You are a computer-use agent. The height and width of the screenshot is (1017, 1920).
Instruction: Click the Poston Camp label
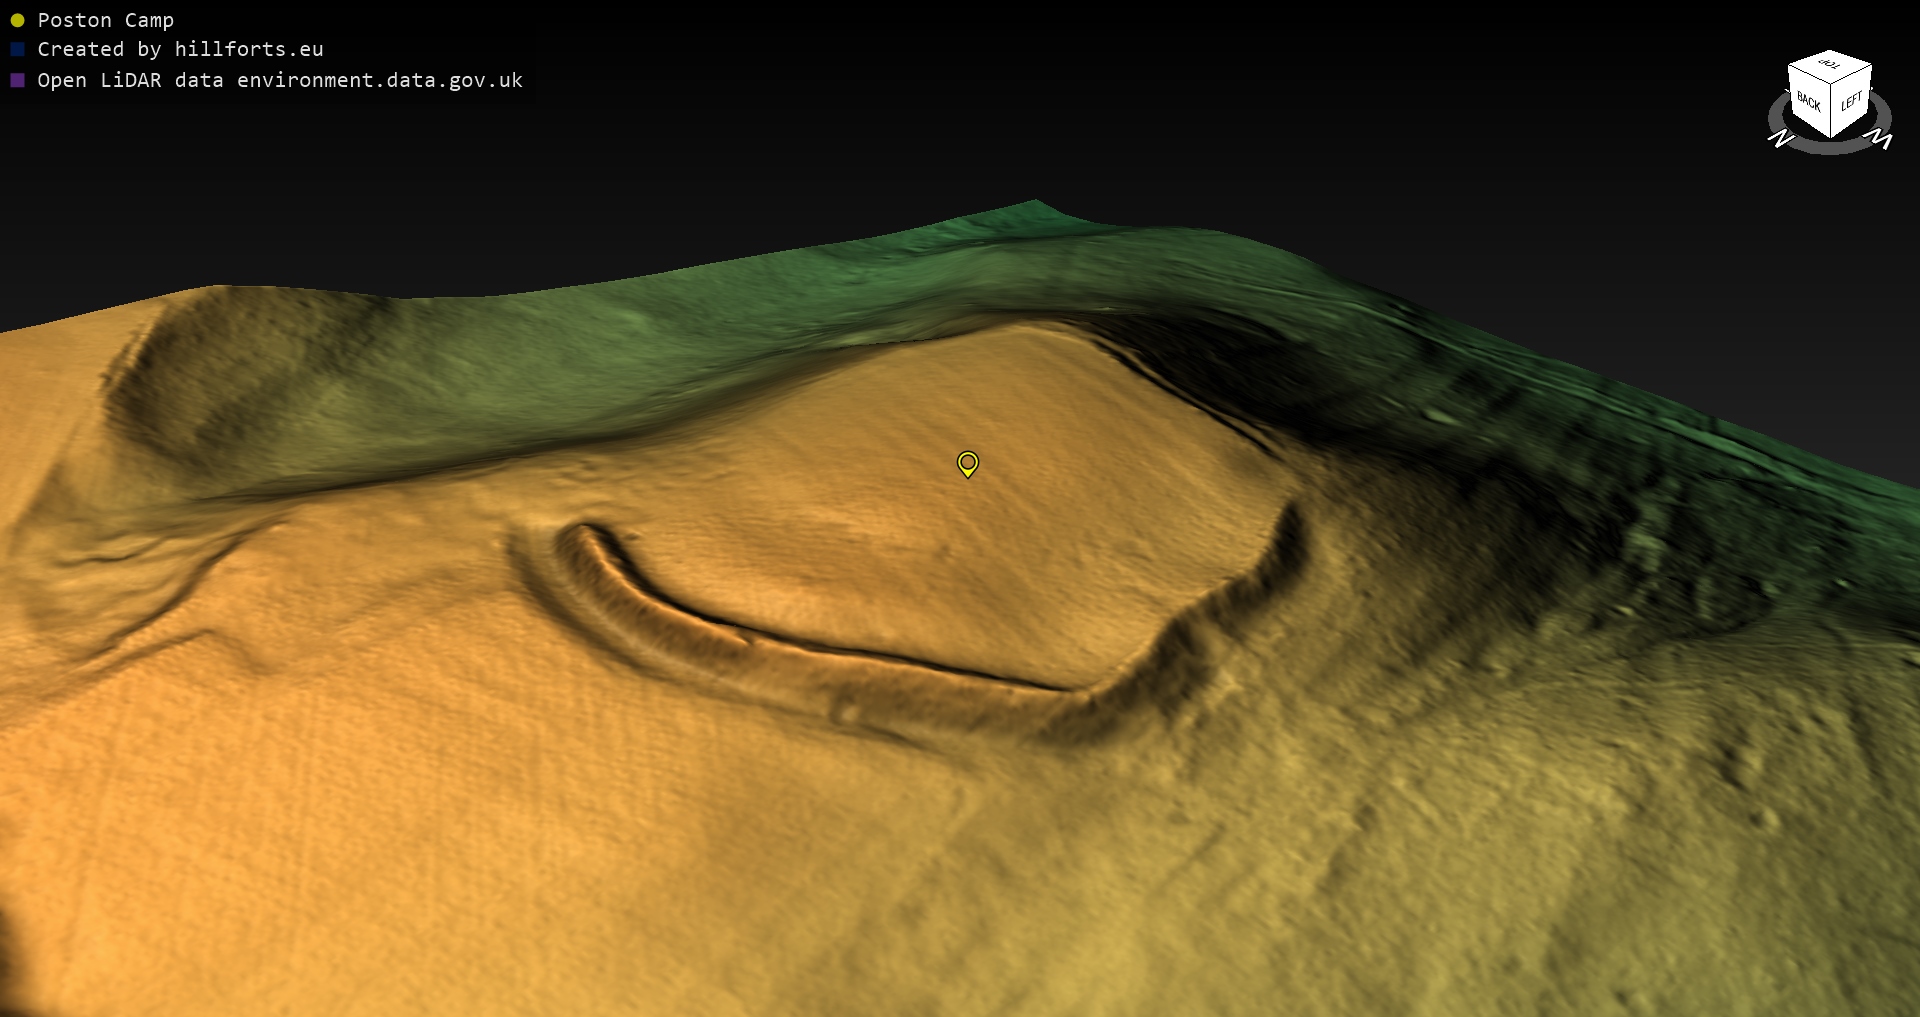tap(105, 20)
